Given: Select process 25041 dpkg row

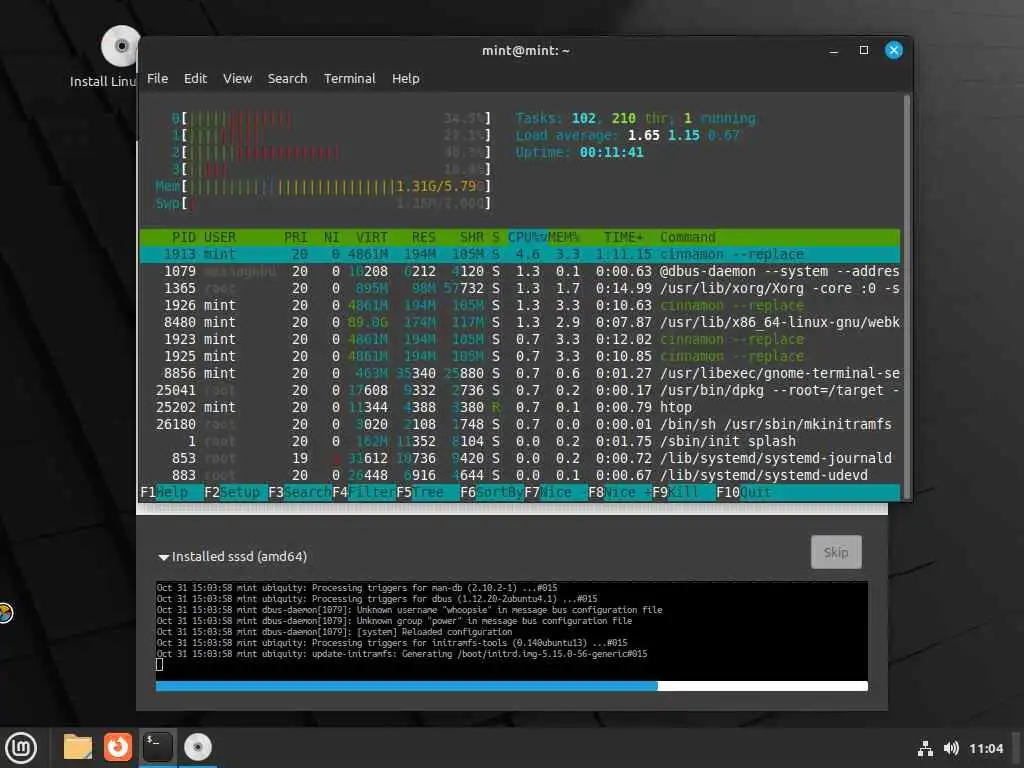Looking at the screenshot, I should click(x=519, y=390).
